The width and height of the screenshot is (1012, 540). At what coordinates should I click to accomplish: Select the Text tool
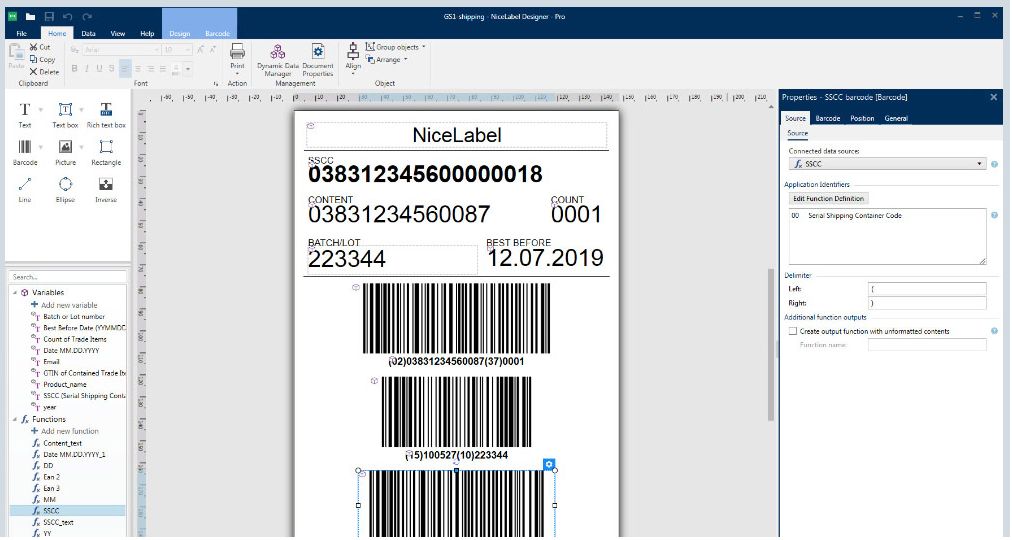25,115
